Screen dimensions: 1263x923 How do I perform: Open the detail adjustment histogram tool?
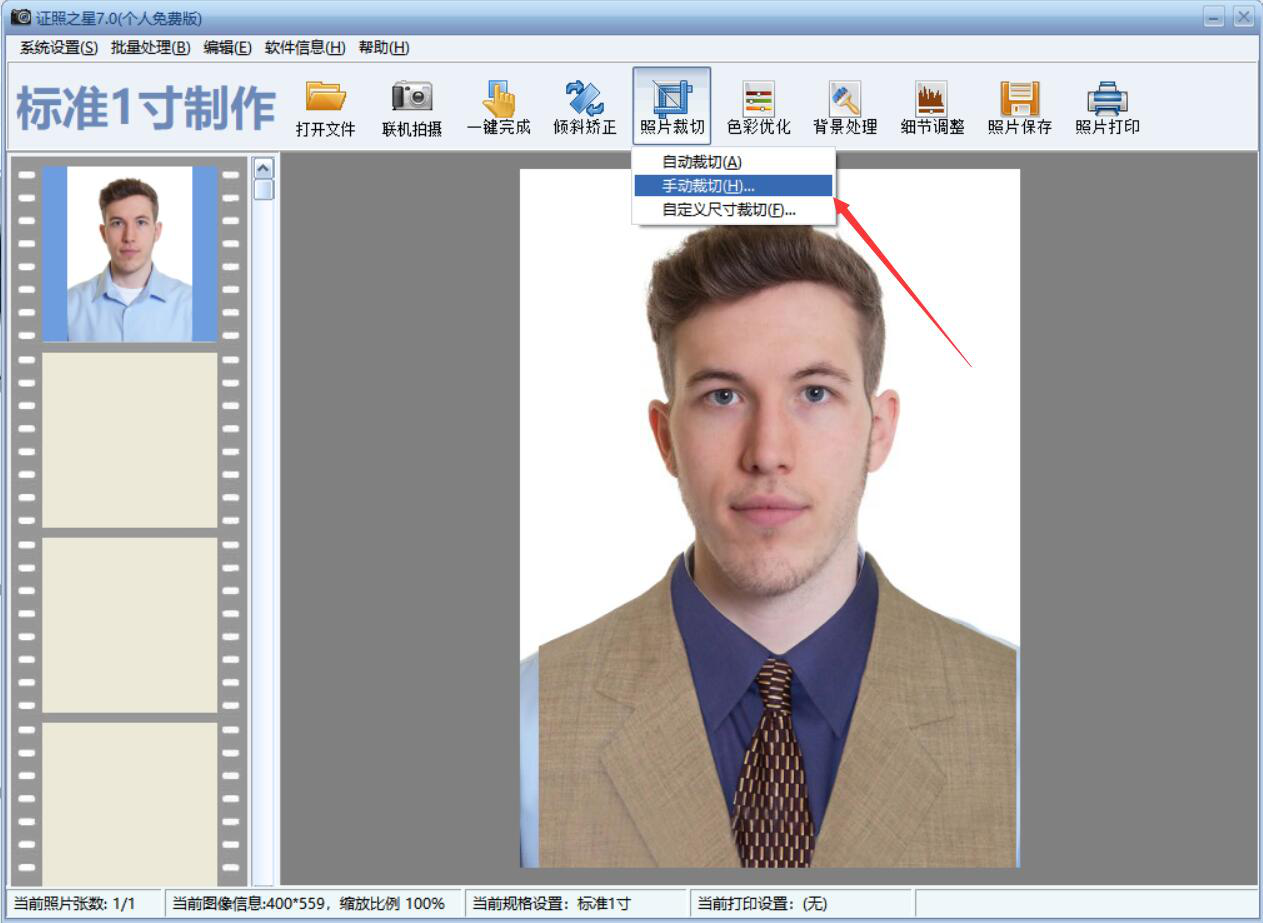pos(932,98)
